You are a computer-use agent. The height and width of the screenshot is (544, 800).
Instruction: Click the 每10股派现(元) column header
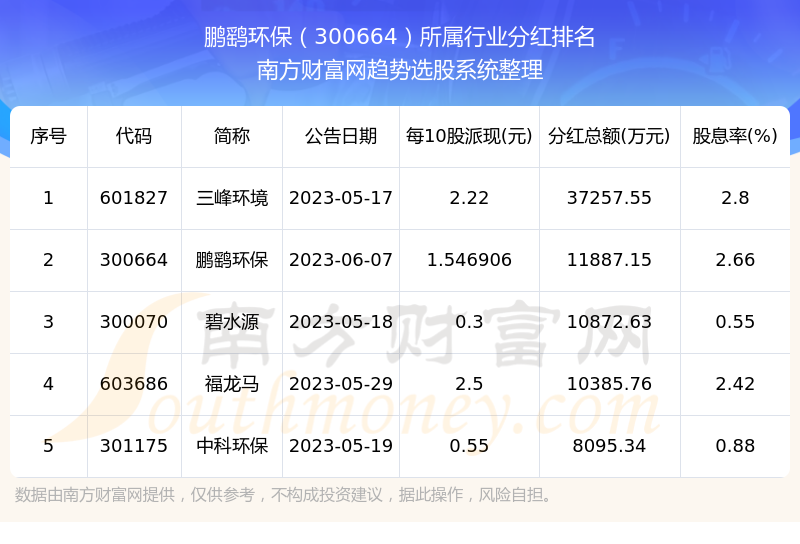(x=469, y=136)
